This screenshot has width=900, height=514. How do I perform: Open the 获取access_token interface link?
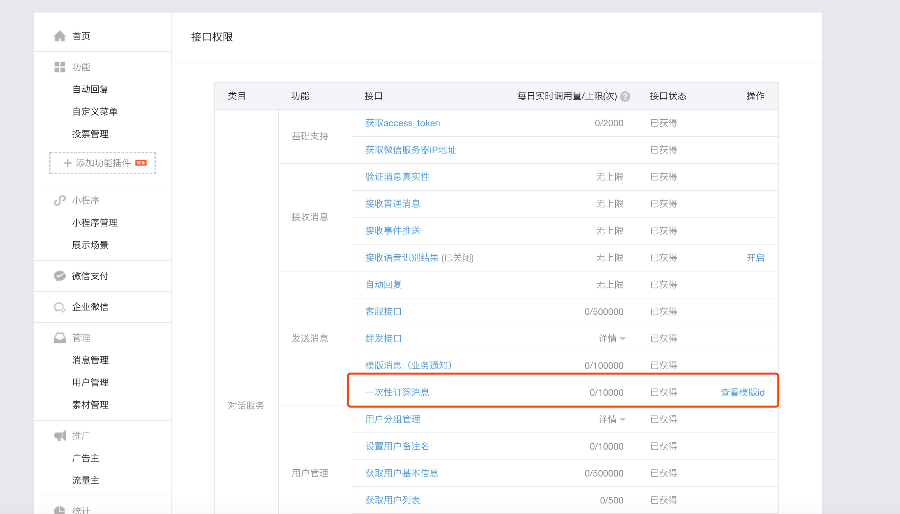tap(403, 123)
